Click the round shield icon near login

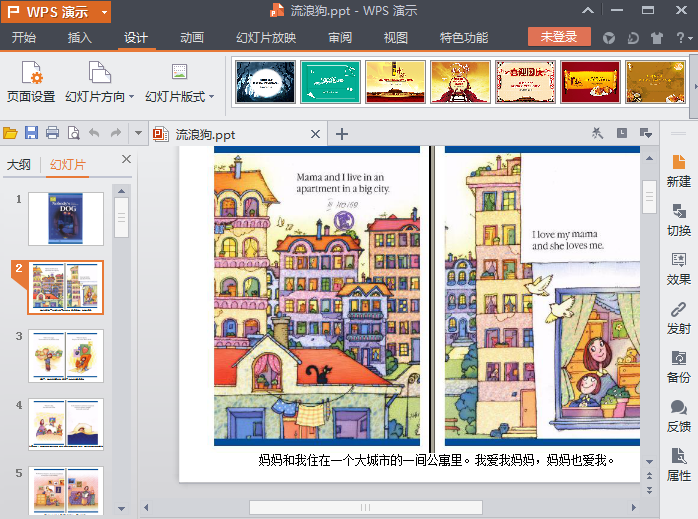point(609,38)
